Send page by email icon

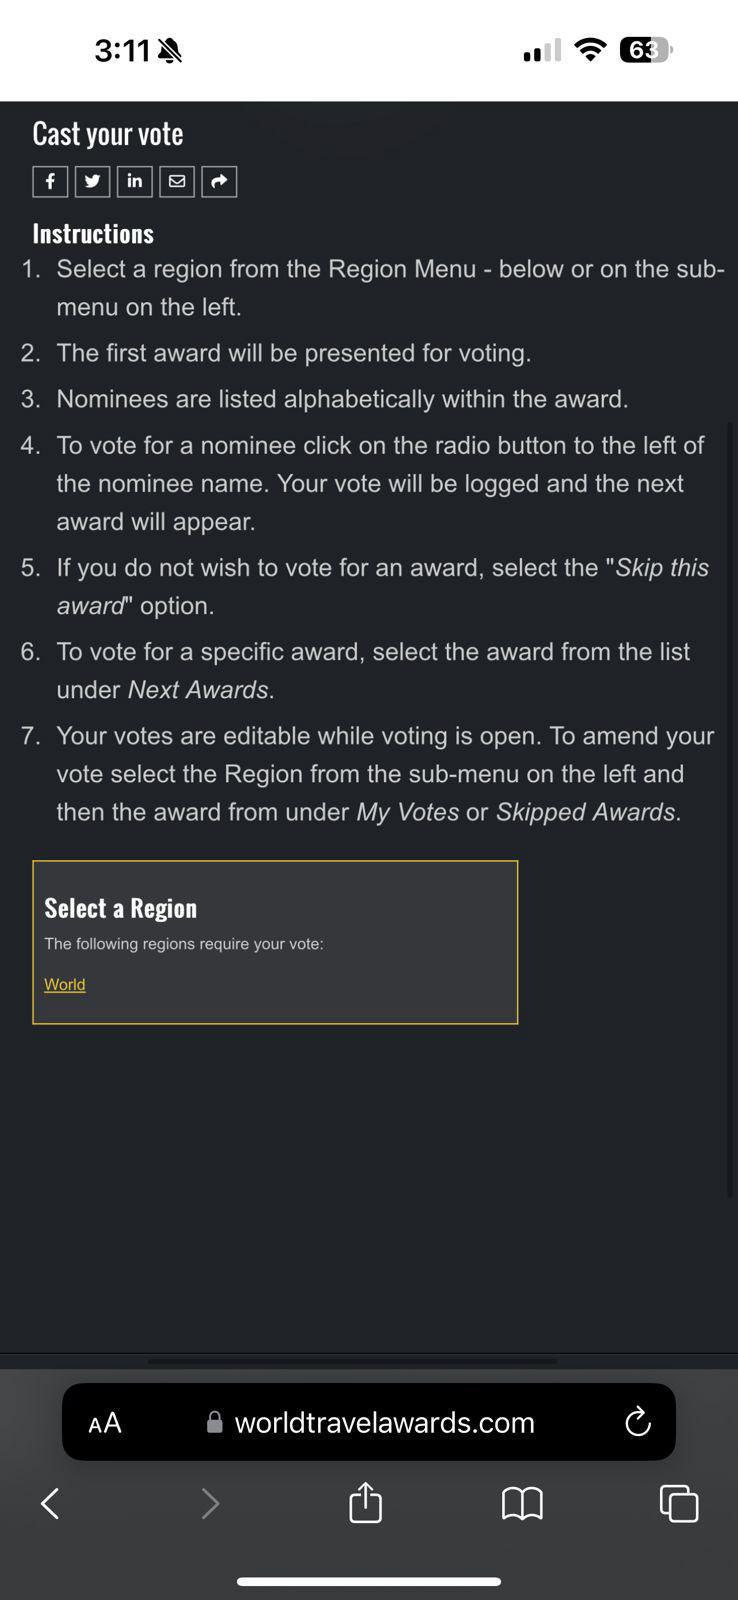pos(177,181)
